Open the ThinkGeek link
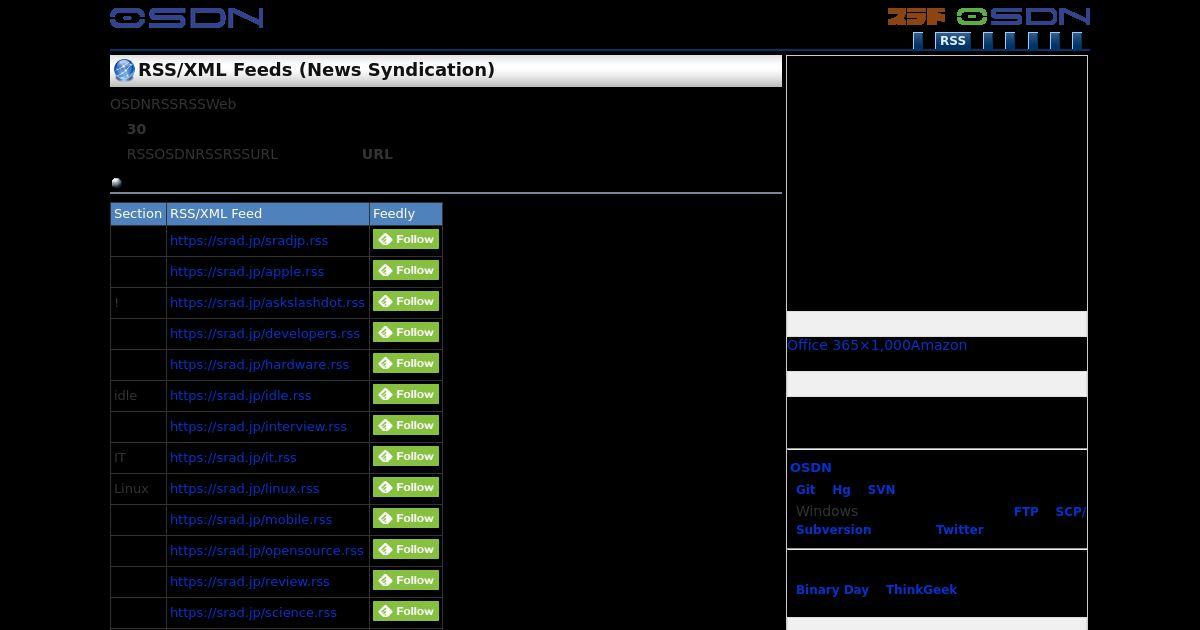1200x630 pixels. (921, 589)
